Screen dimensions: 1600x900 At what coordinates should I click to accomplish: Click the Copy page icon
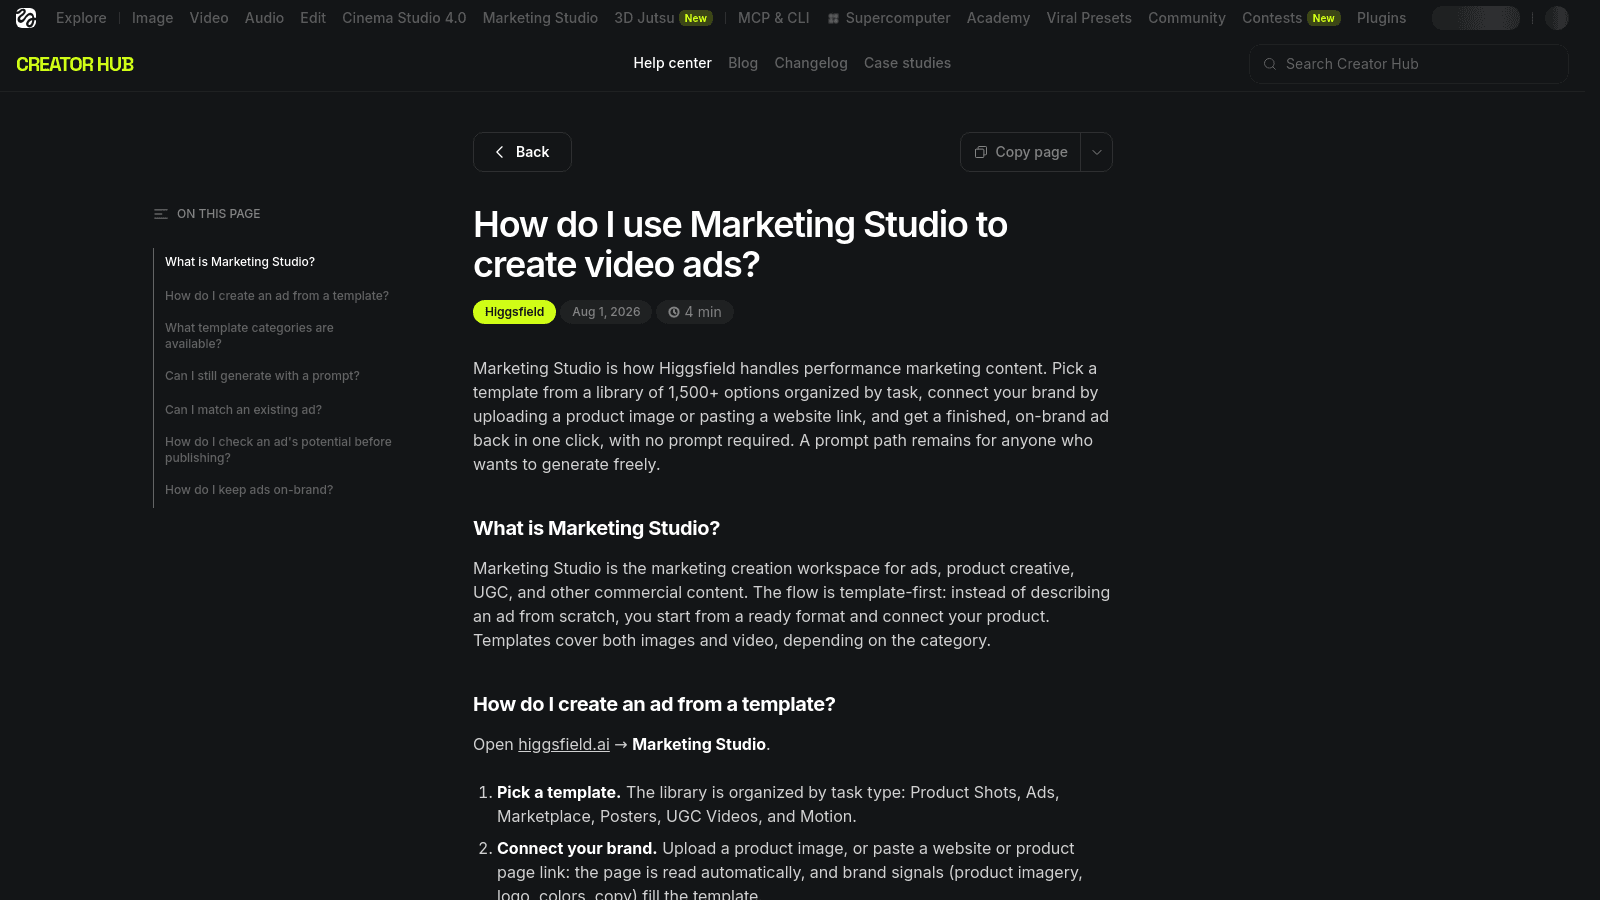(981, 152)
